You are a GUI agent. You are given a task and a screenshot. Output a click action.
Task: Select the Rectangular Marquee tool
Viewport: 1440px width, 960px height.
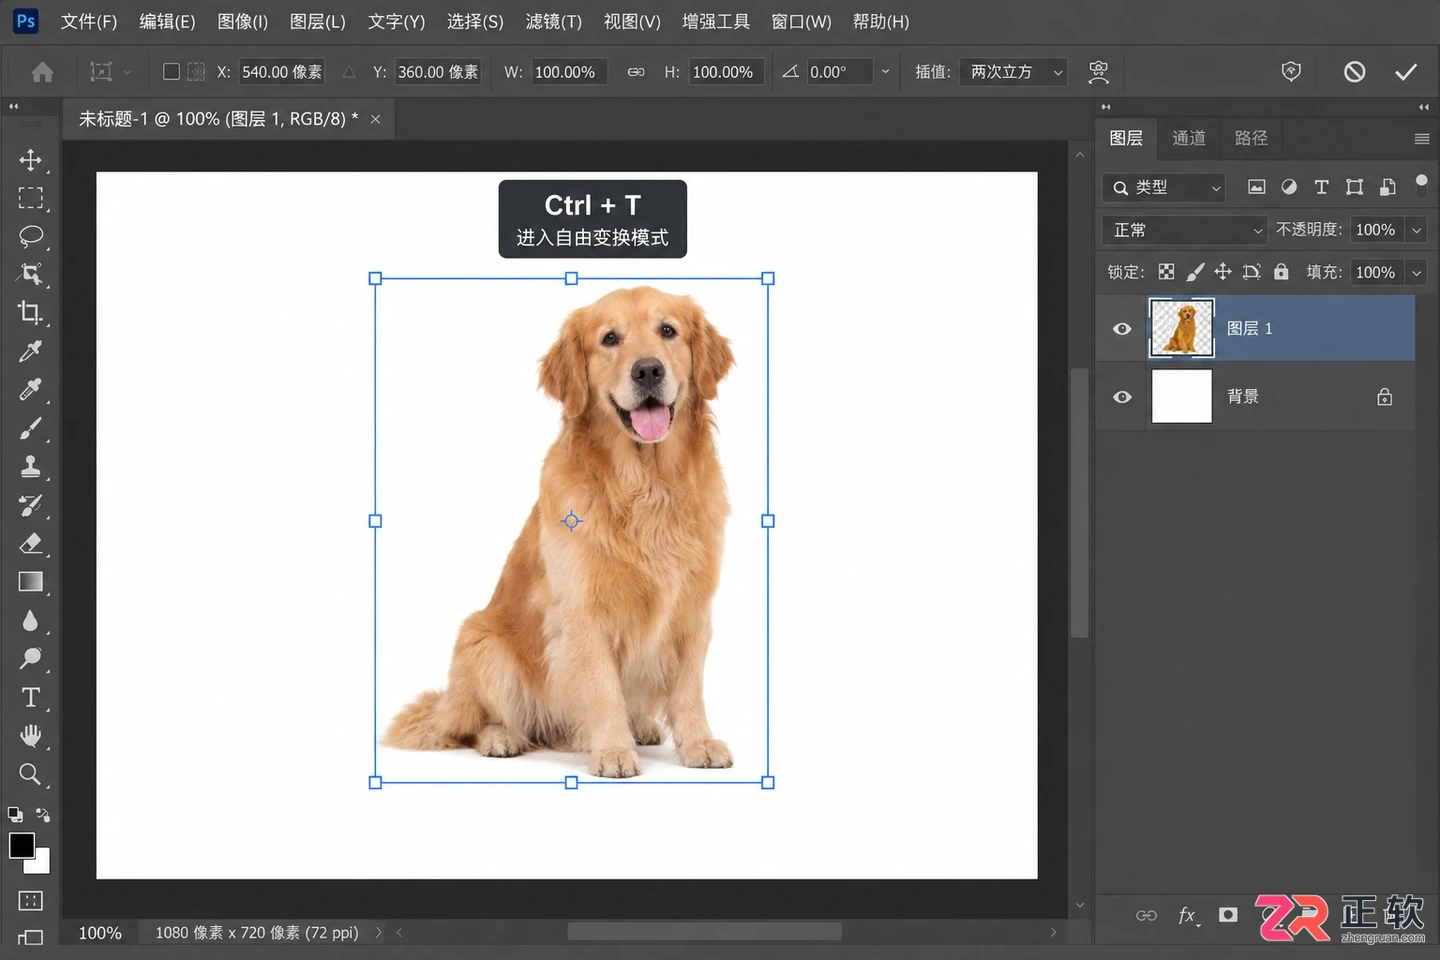click(x=30, y=198)
